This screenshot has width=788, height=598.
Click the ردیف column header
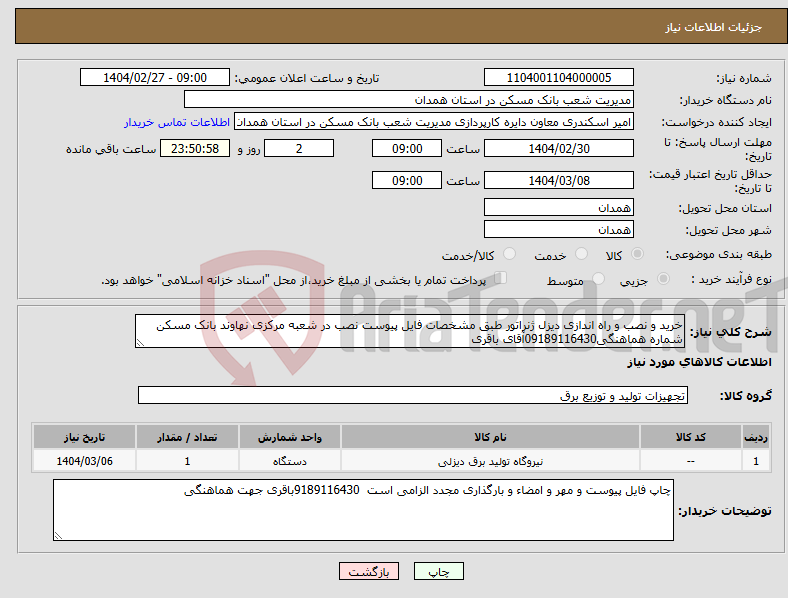coord(756,437)
